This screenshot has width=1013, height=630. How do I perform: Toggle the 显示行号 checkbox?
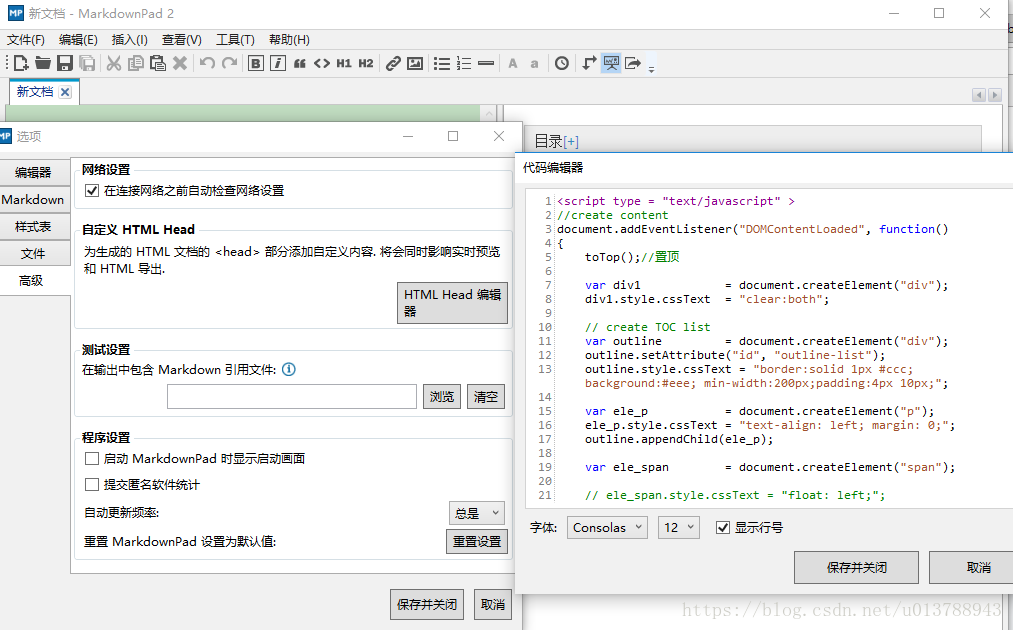click(723, 528)
